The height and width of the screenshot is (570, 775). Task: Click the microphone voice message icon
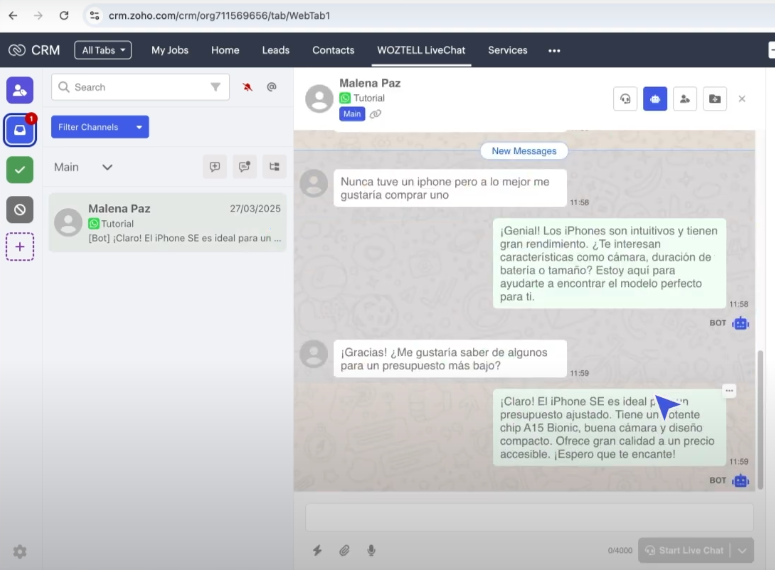pos(371,550)
